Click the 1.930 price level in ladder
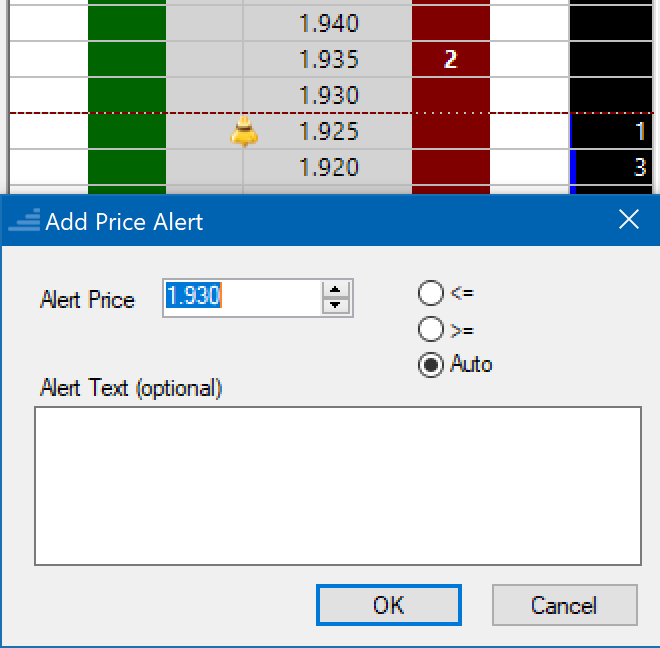Image resolution: width=660 pixels, height=648 pixels. [x=329, y=96]
